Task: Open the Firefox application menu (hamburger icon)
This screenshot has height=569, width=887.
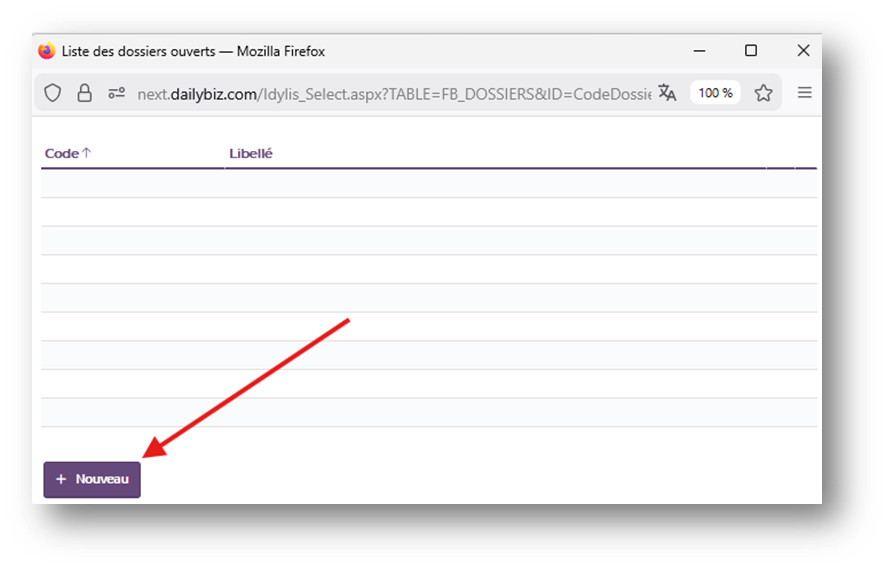Action: (x=804, y=93)
